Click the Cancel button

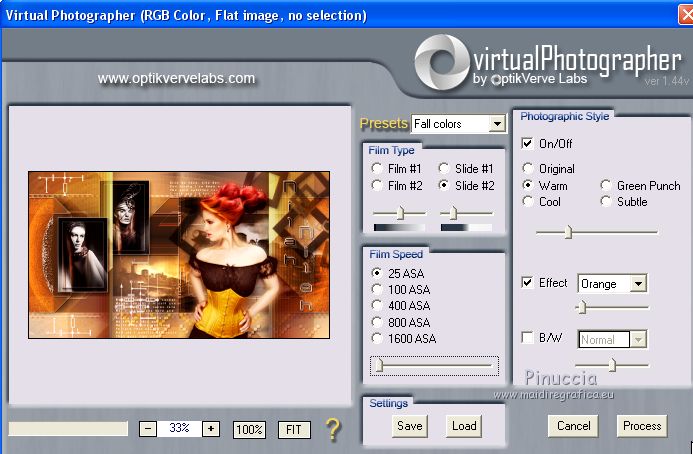click(x=573, y=426)
